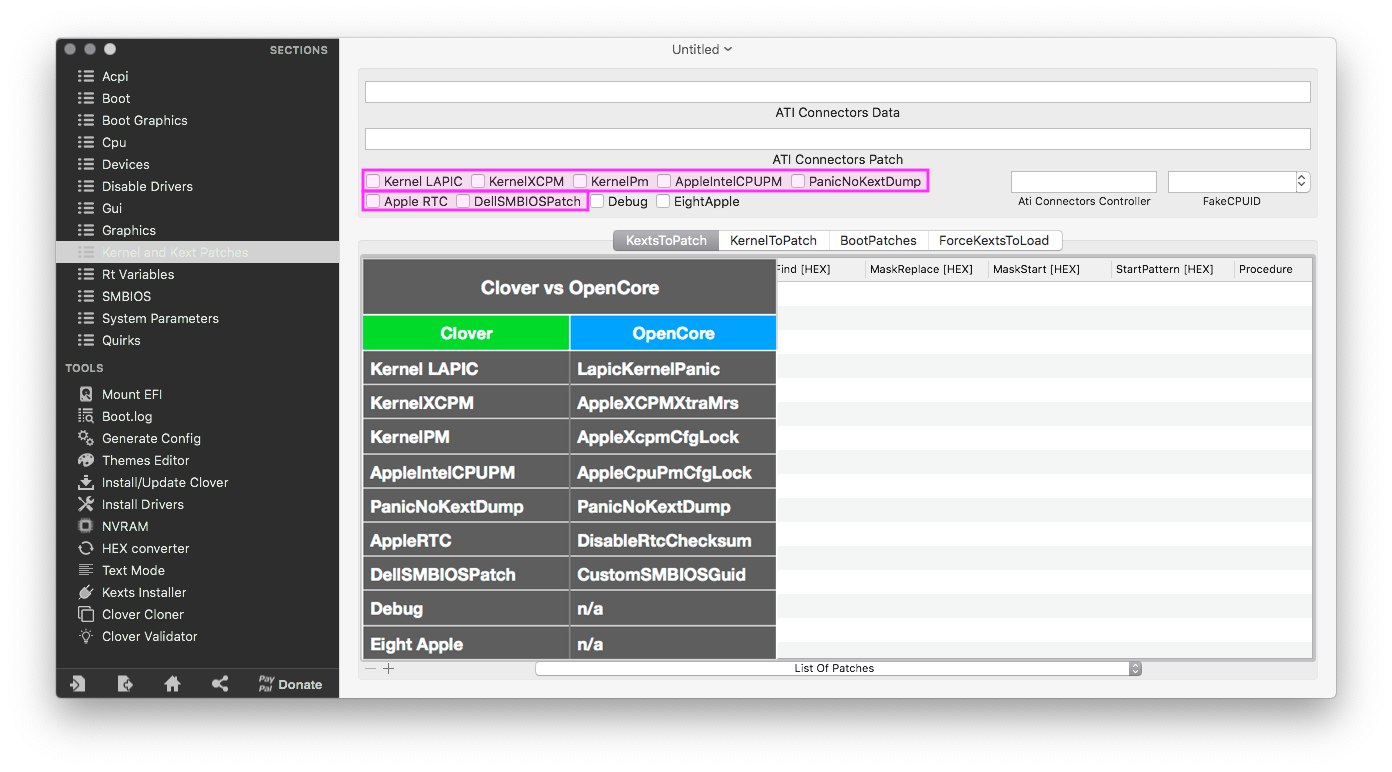Click the MaskStart [HEX] column header
This screenshot has width=1392, height=772.
1049,269
